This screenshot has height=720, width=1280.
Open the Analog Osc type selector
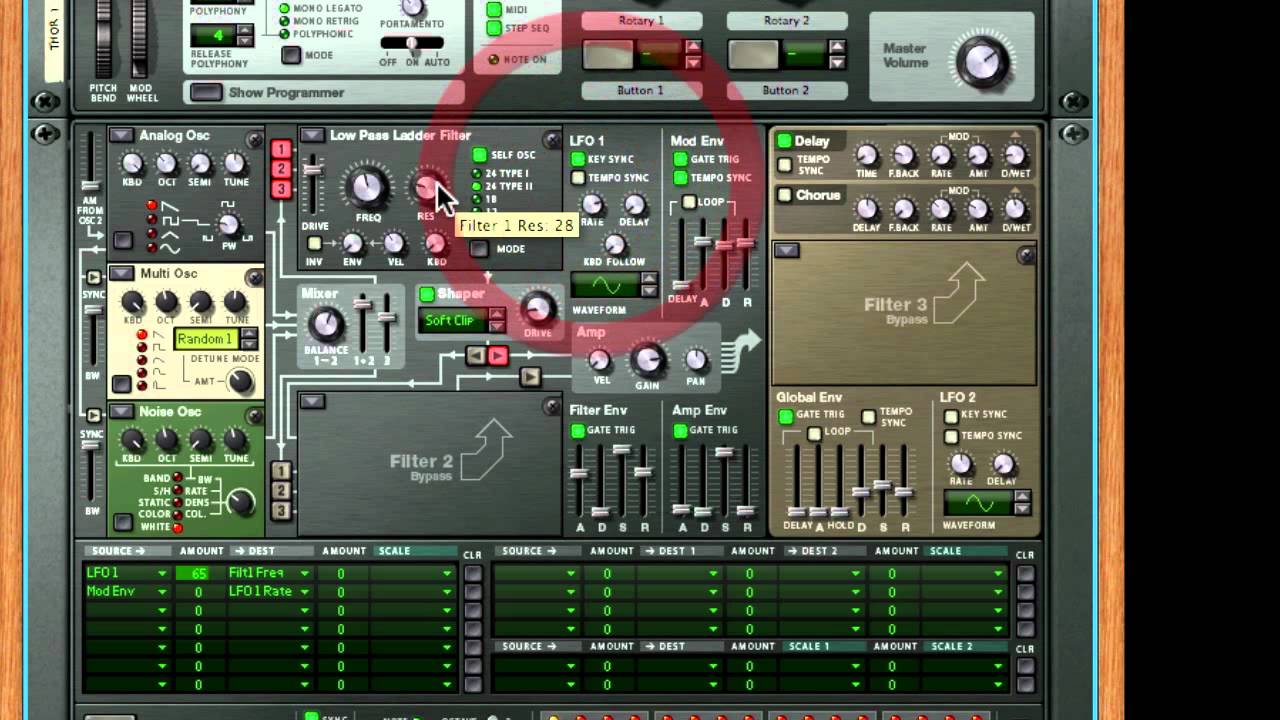coord(121,135)
